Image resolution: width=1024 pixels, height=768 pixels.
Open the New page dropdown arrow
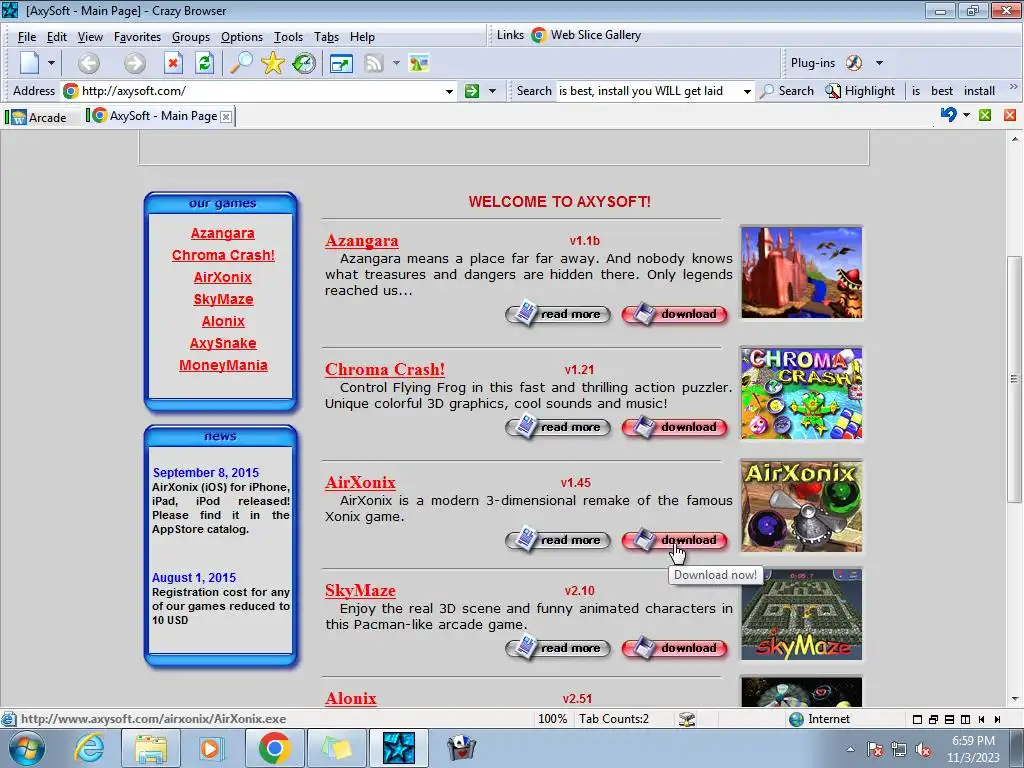click(51, 63)
